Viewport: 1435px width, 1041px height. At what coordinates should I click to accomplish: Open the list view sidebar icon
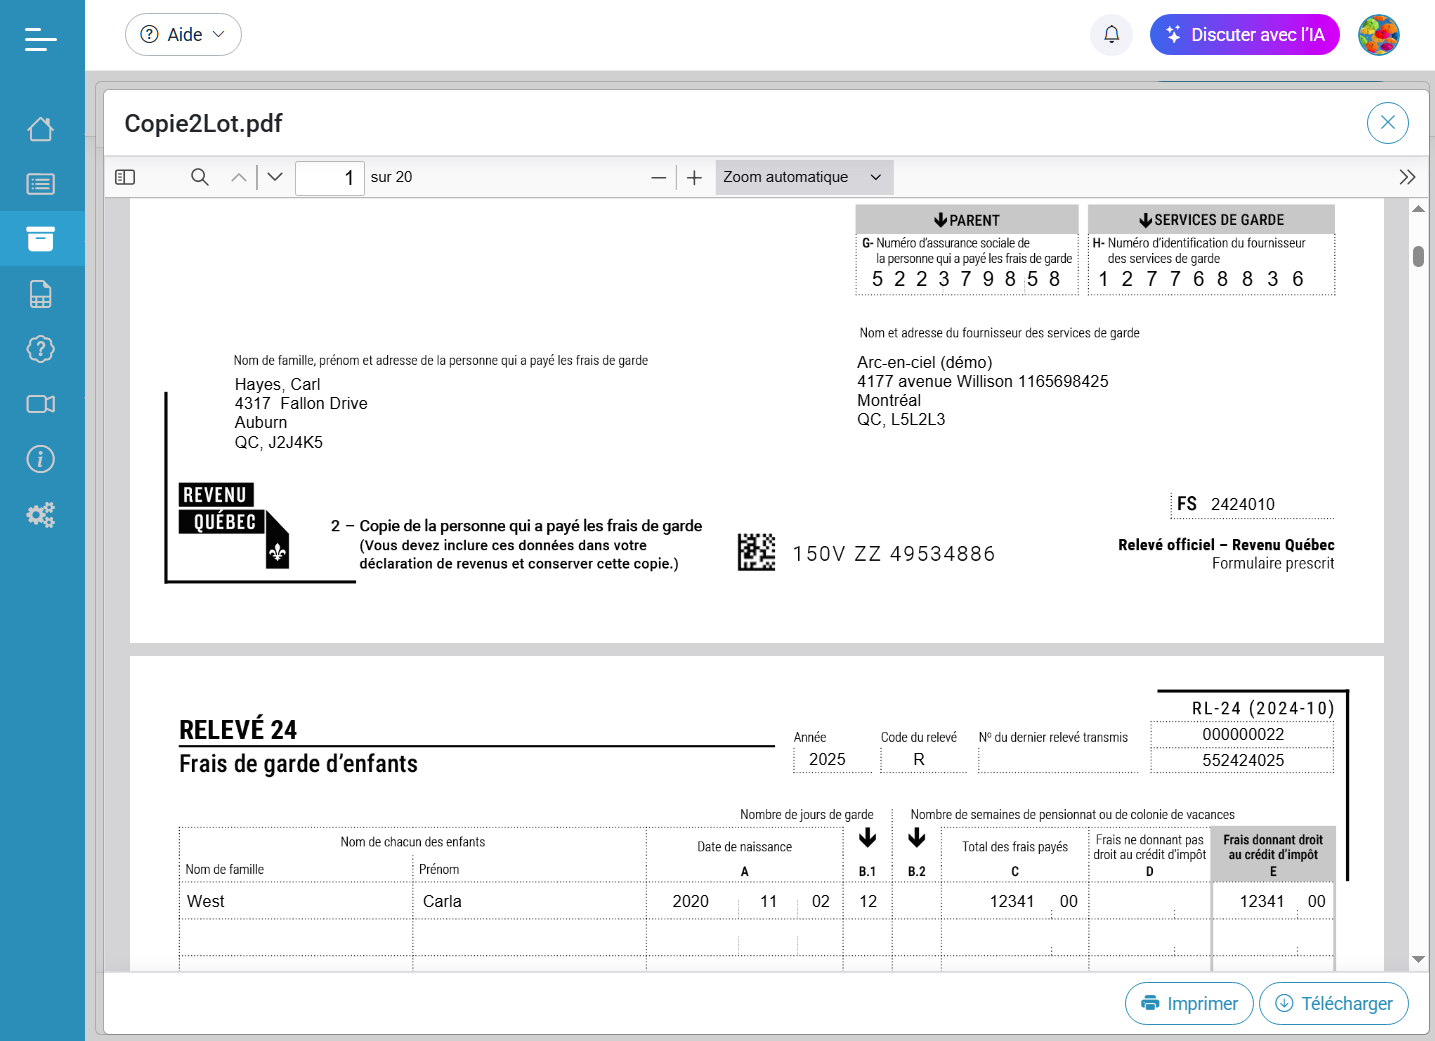click(x=41, y=184)
